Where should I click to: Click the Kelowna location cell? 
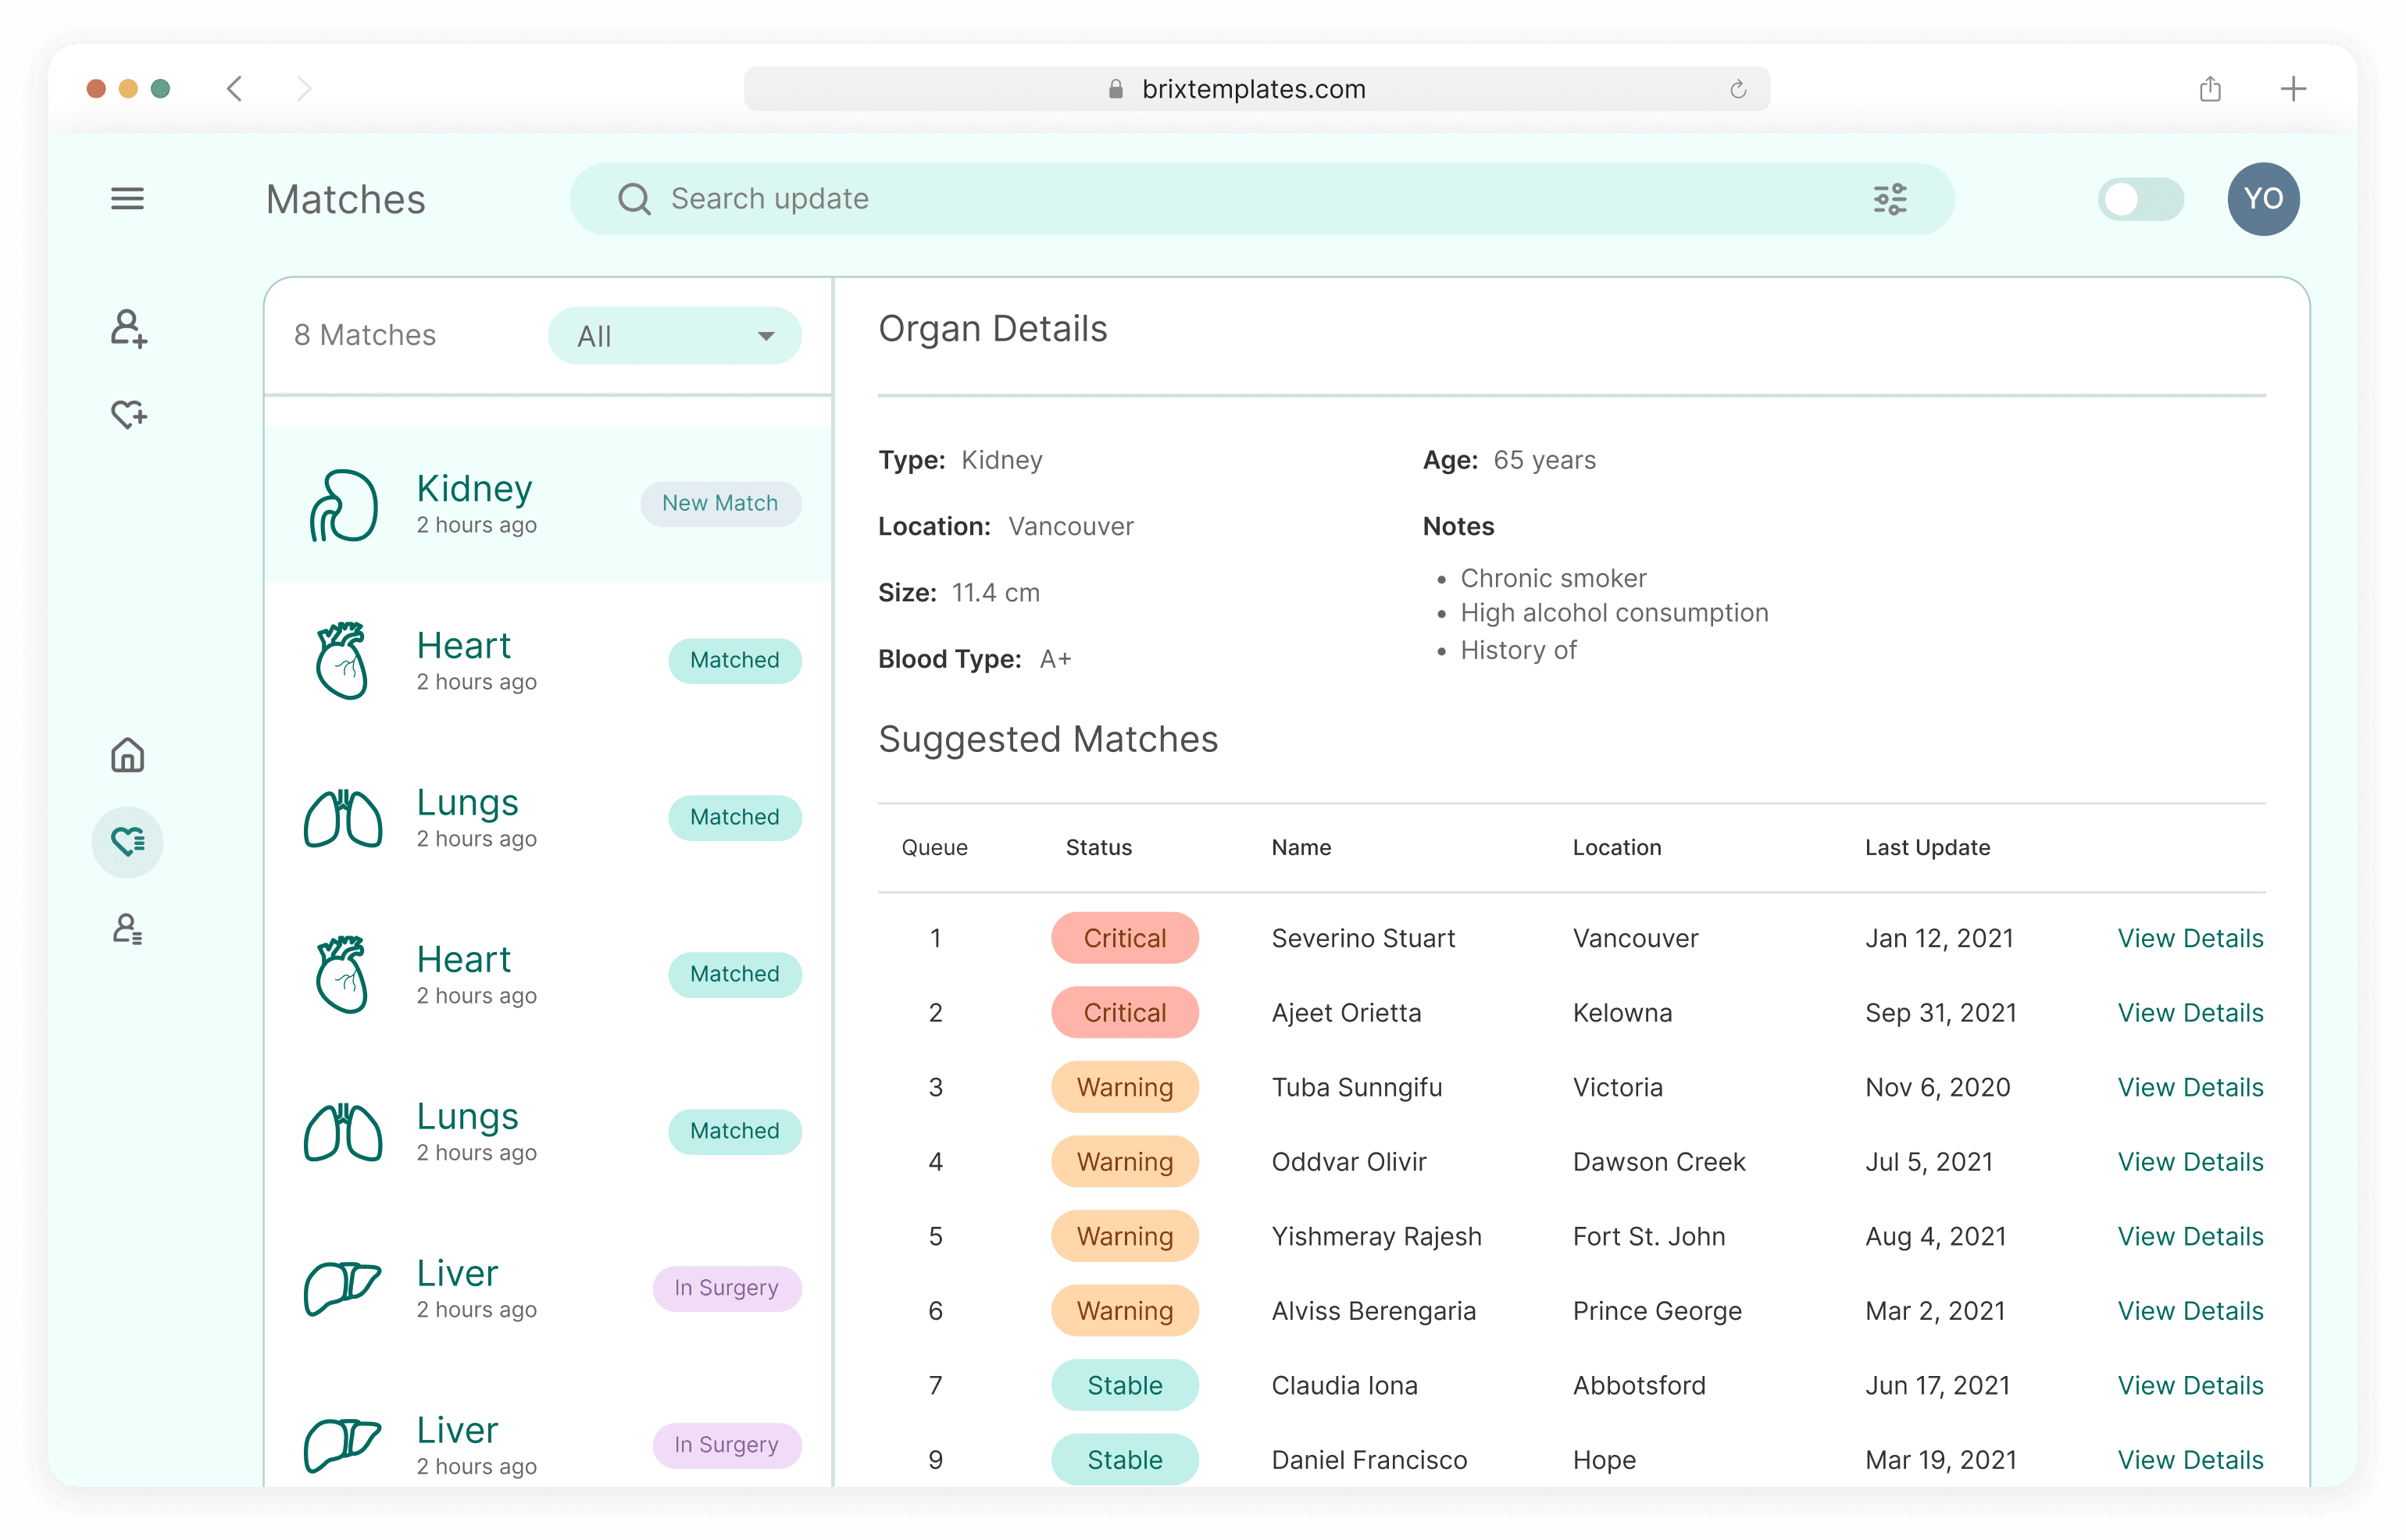1622,1013
